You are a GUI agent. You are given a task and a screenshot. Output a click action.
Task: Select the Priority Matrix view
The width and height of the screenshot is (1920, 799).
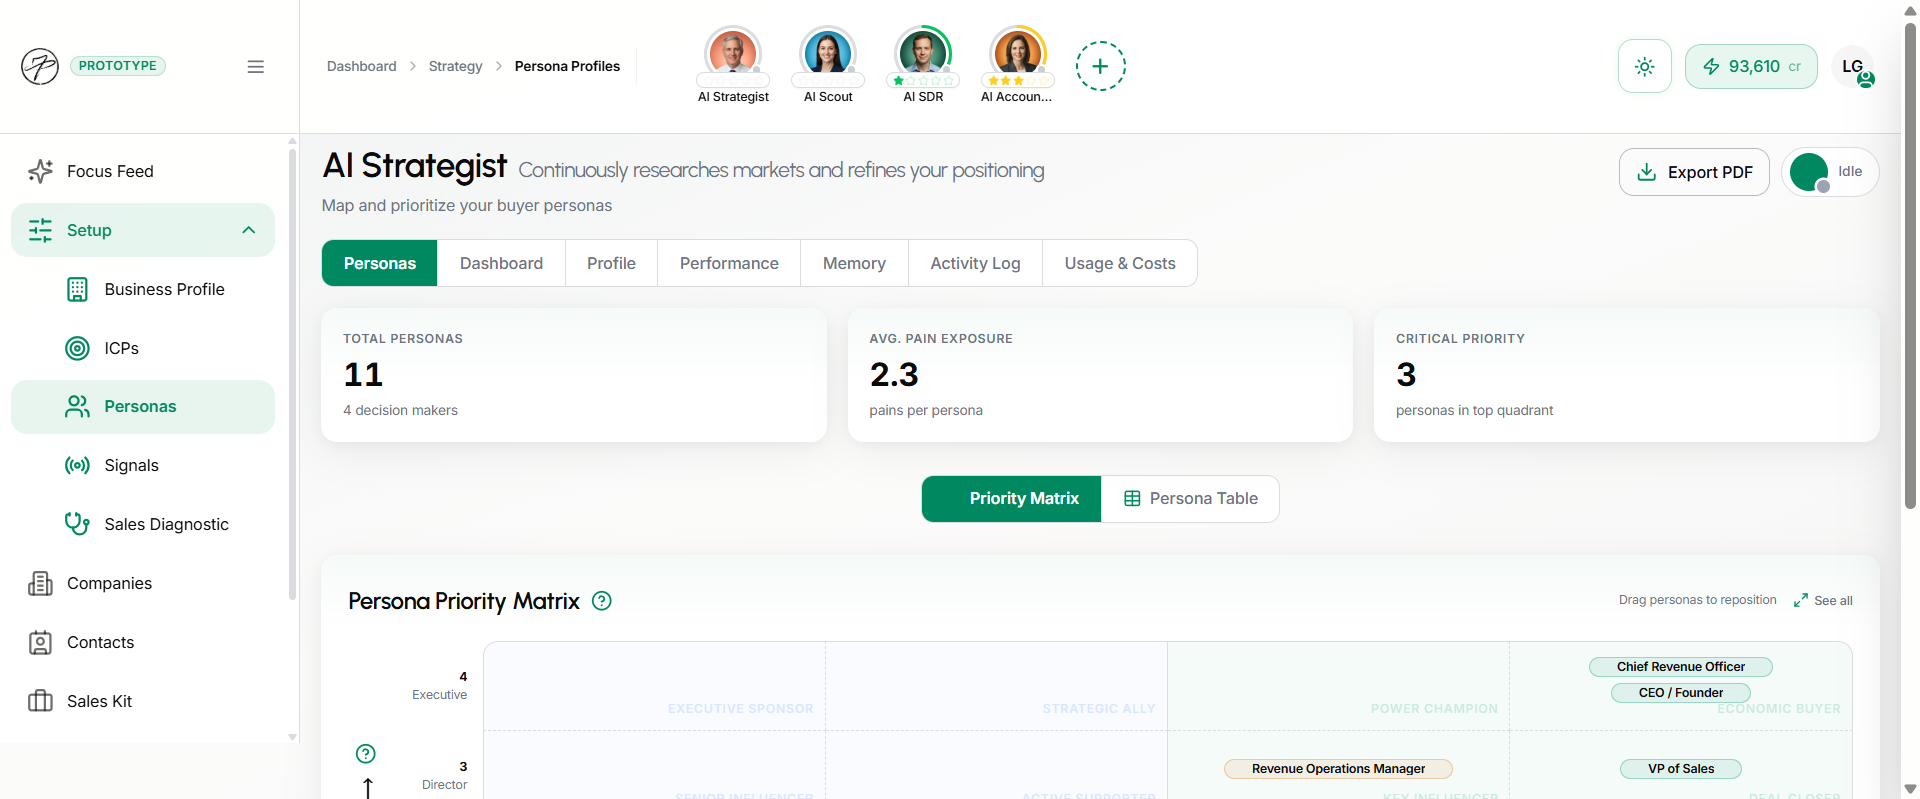click(1011, 498)
